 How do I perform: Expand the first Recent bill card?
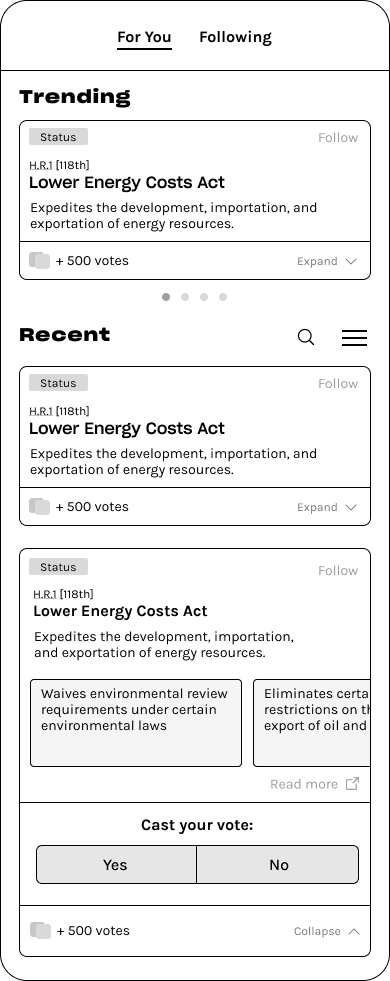tap(327, 507)
